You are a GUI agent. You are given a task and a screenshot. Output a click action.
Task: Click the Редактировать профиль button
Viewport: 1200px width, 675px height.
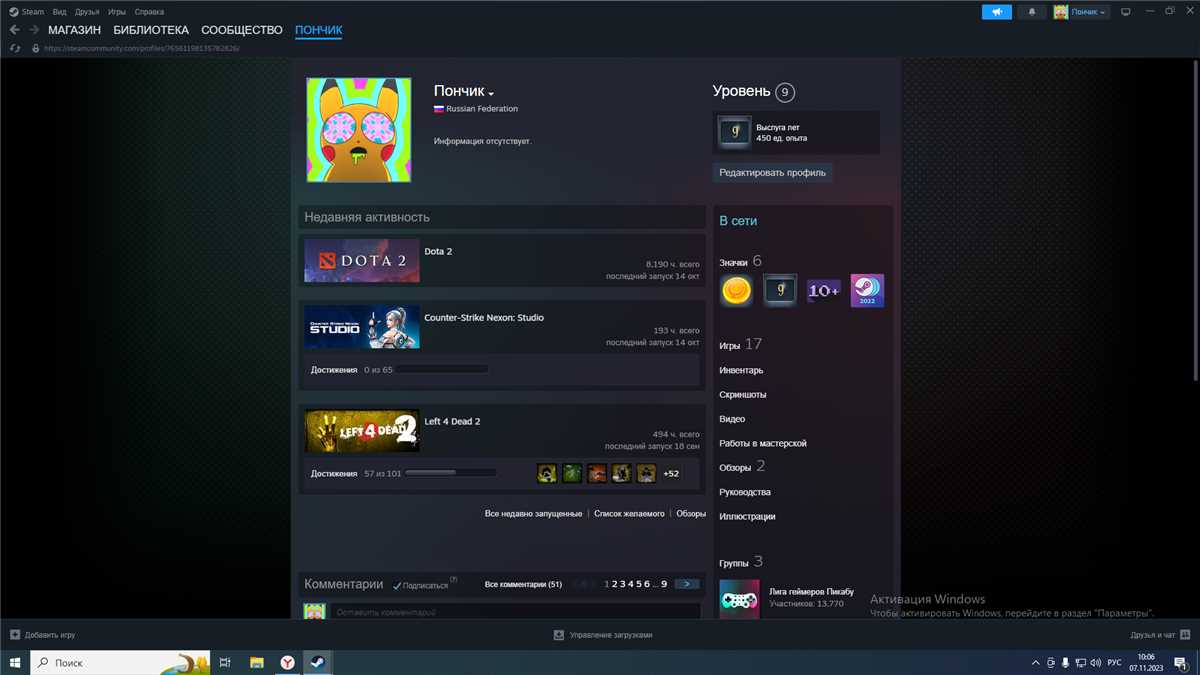[772, 172]
